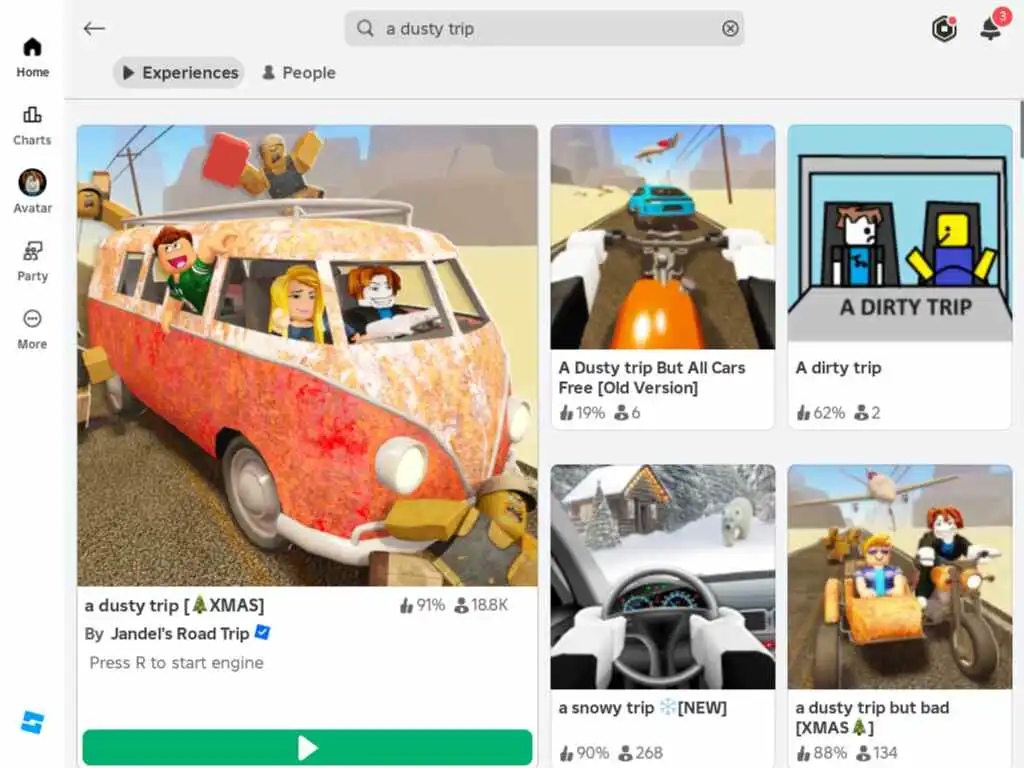Click the 19% rating text
The image size is (1024, 768).
click(x=583, y=413)
